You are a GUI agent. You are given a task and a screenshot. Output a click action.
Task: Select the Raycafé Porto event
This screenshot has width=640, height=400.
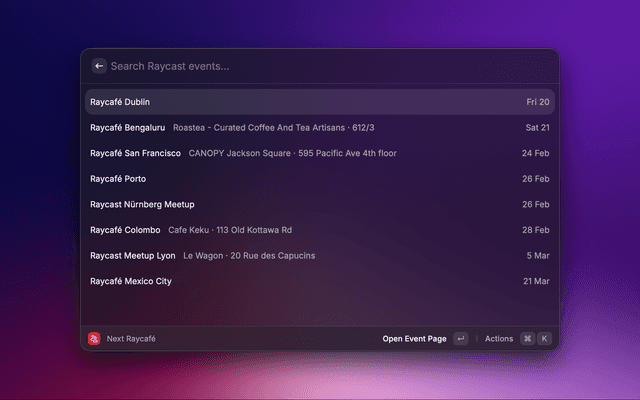point(118,179)
